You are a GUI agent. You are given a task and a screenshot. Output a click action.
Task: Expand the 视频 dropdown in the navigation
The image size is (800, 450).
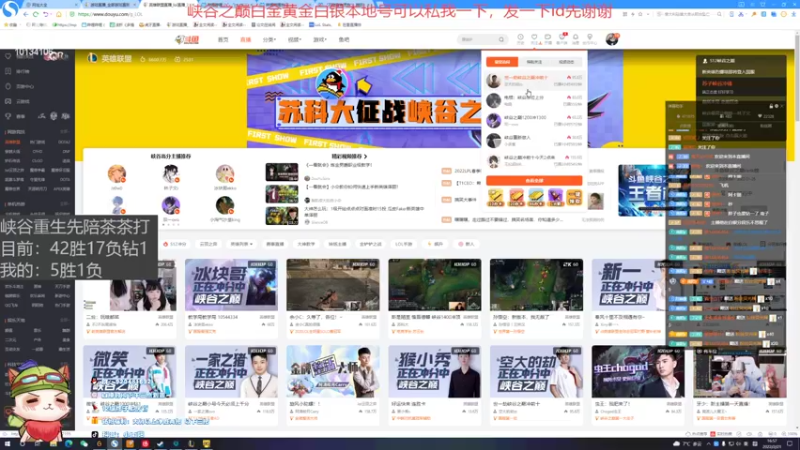pyautogui.click(x=294, y=39)
